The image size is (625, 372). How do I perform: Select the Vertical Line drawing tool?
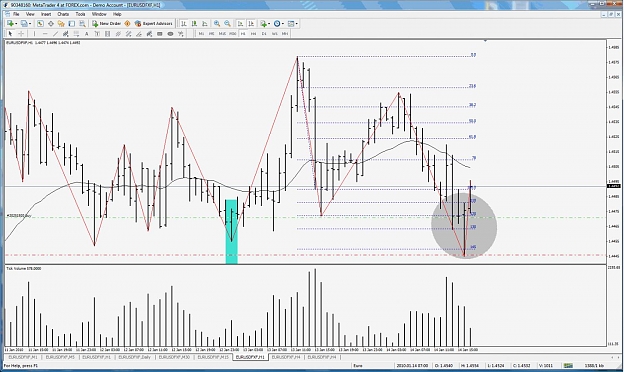[34, 34]
